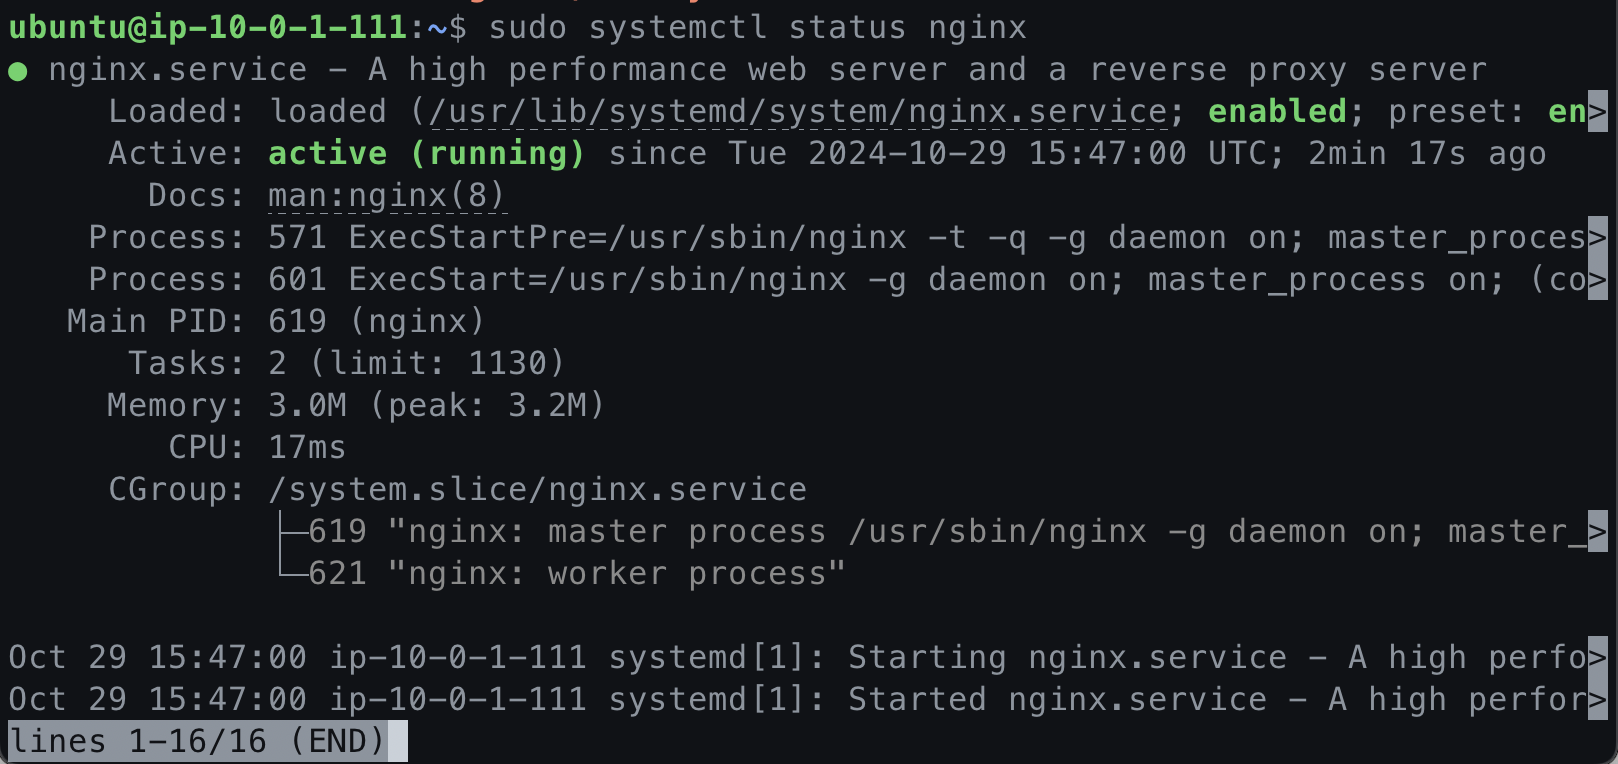The width and height of the screenshot is (1618, 764).
Task: Click the 'active (running)' status text
Action: coord(427,153)
